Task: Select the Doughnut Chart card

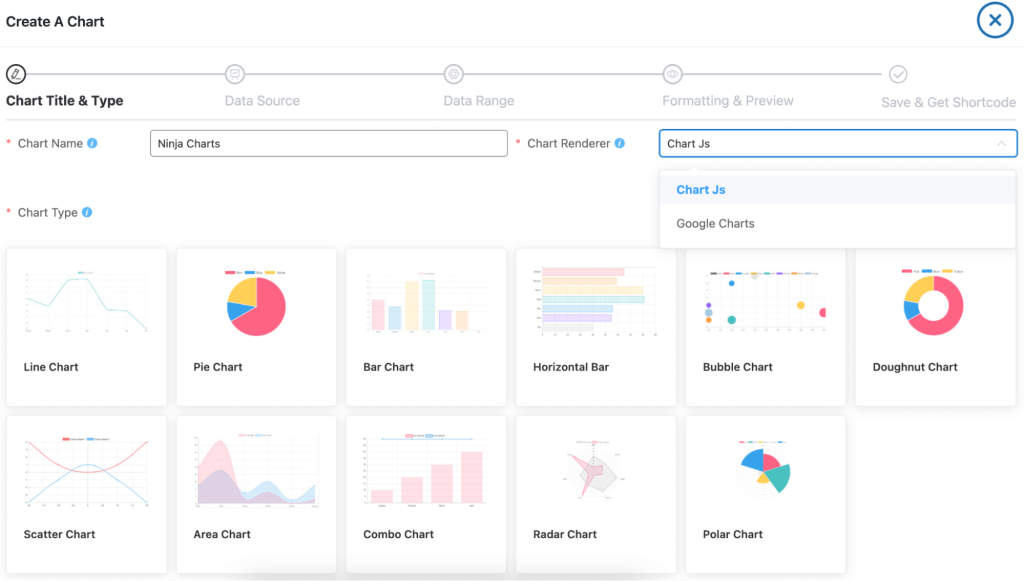Action: (935, 327)
